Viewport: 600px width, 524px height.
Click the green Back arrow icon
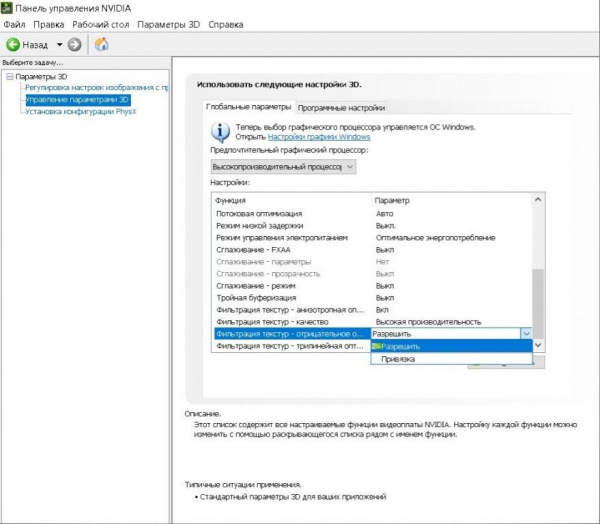(x=13, y=45)
